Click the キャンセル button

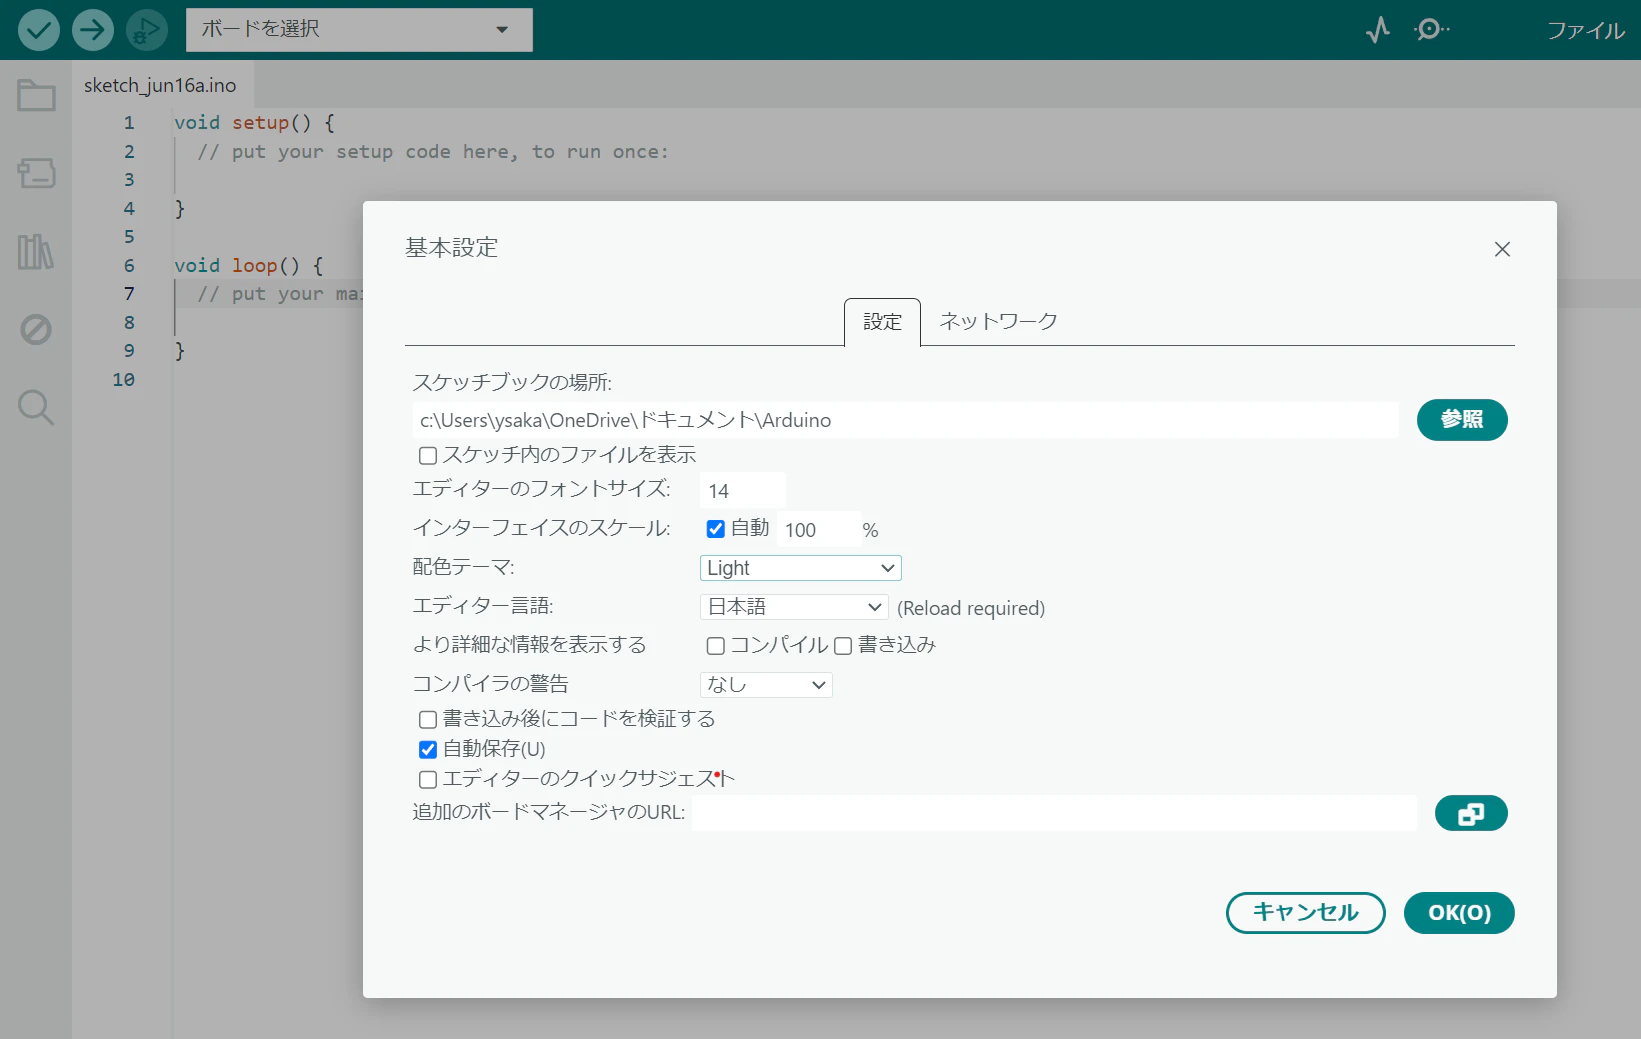1306,913
